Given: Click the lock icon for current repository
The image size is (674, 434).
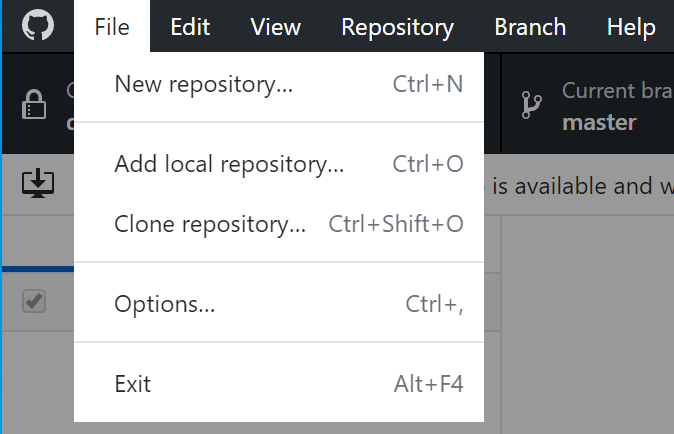Looking at the screenshot, I should 34,104.
